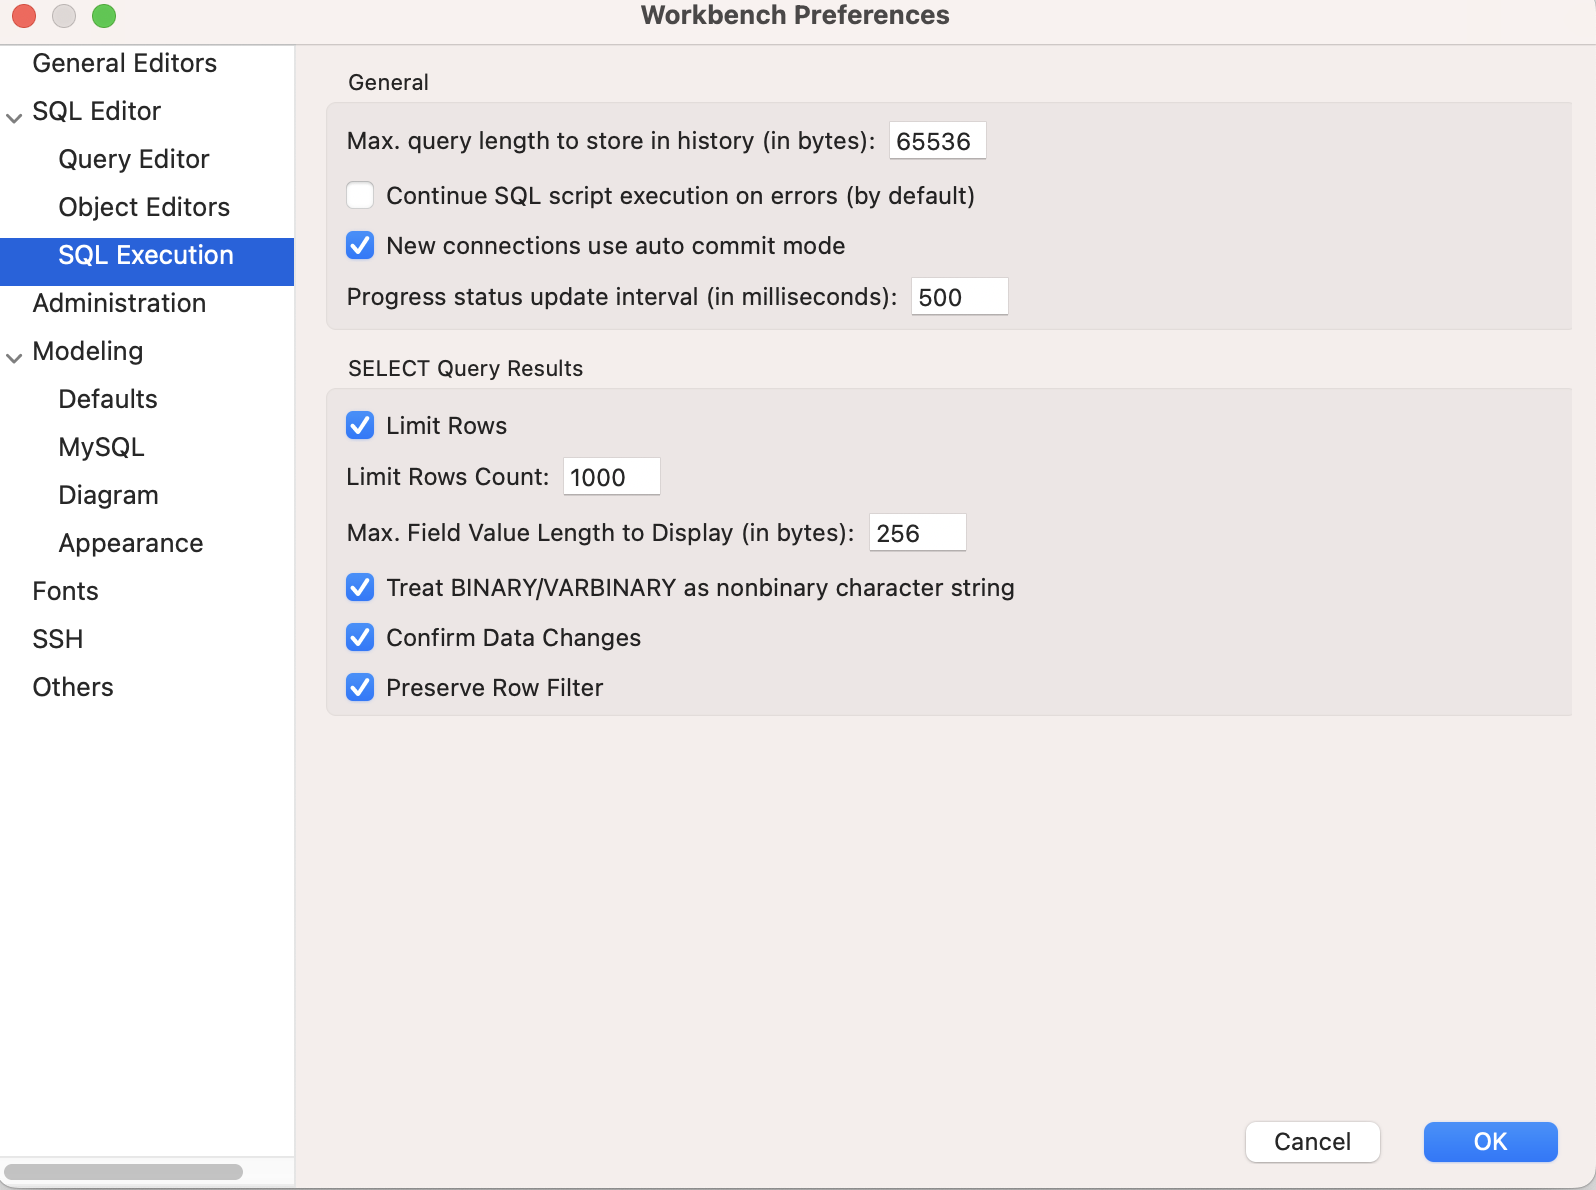Select SQL Execution preferences page
Image resolution: width=1596 pixels, height=1190 pixels.
point(147,261)
